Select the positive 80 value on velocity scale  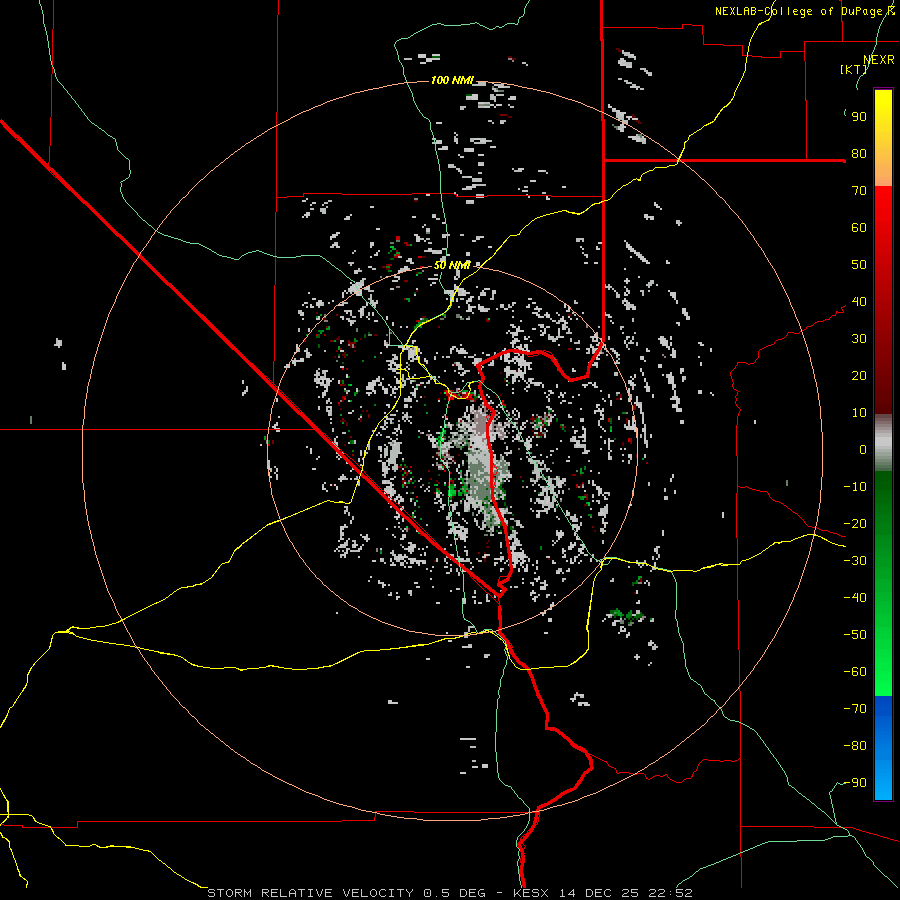(x=859, y=154)
